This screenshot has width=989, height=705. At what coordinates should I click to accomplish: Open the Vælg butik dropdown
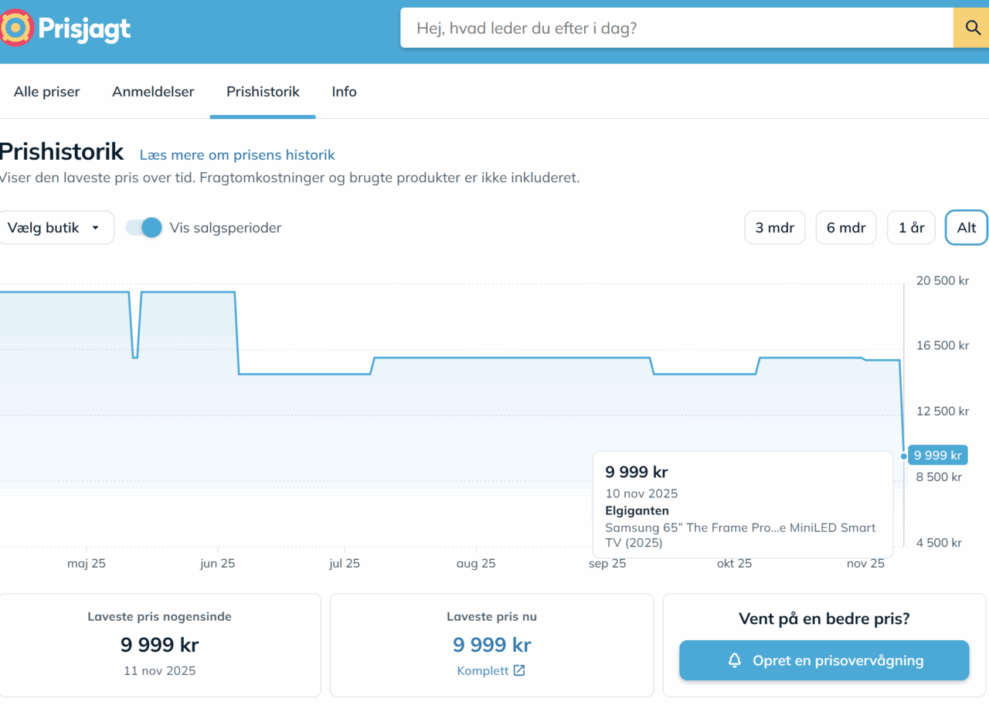click(x=54, y=228)
